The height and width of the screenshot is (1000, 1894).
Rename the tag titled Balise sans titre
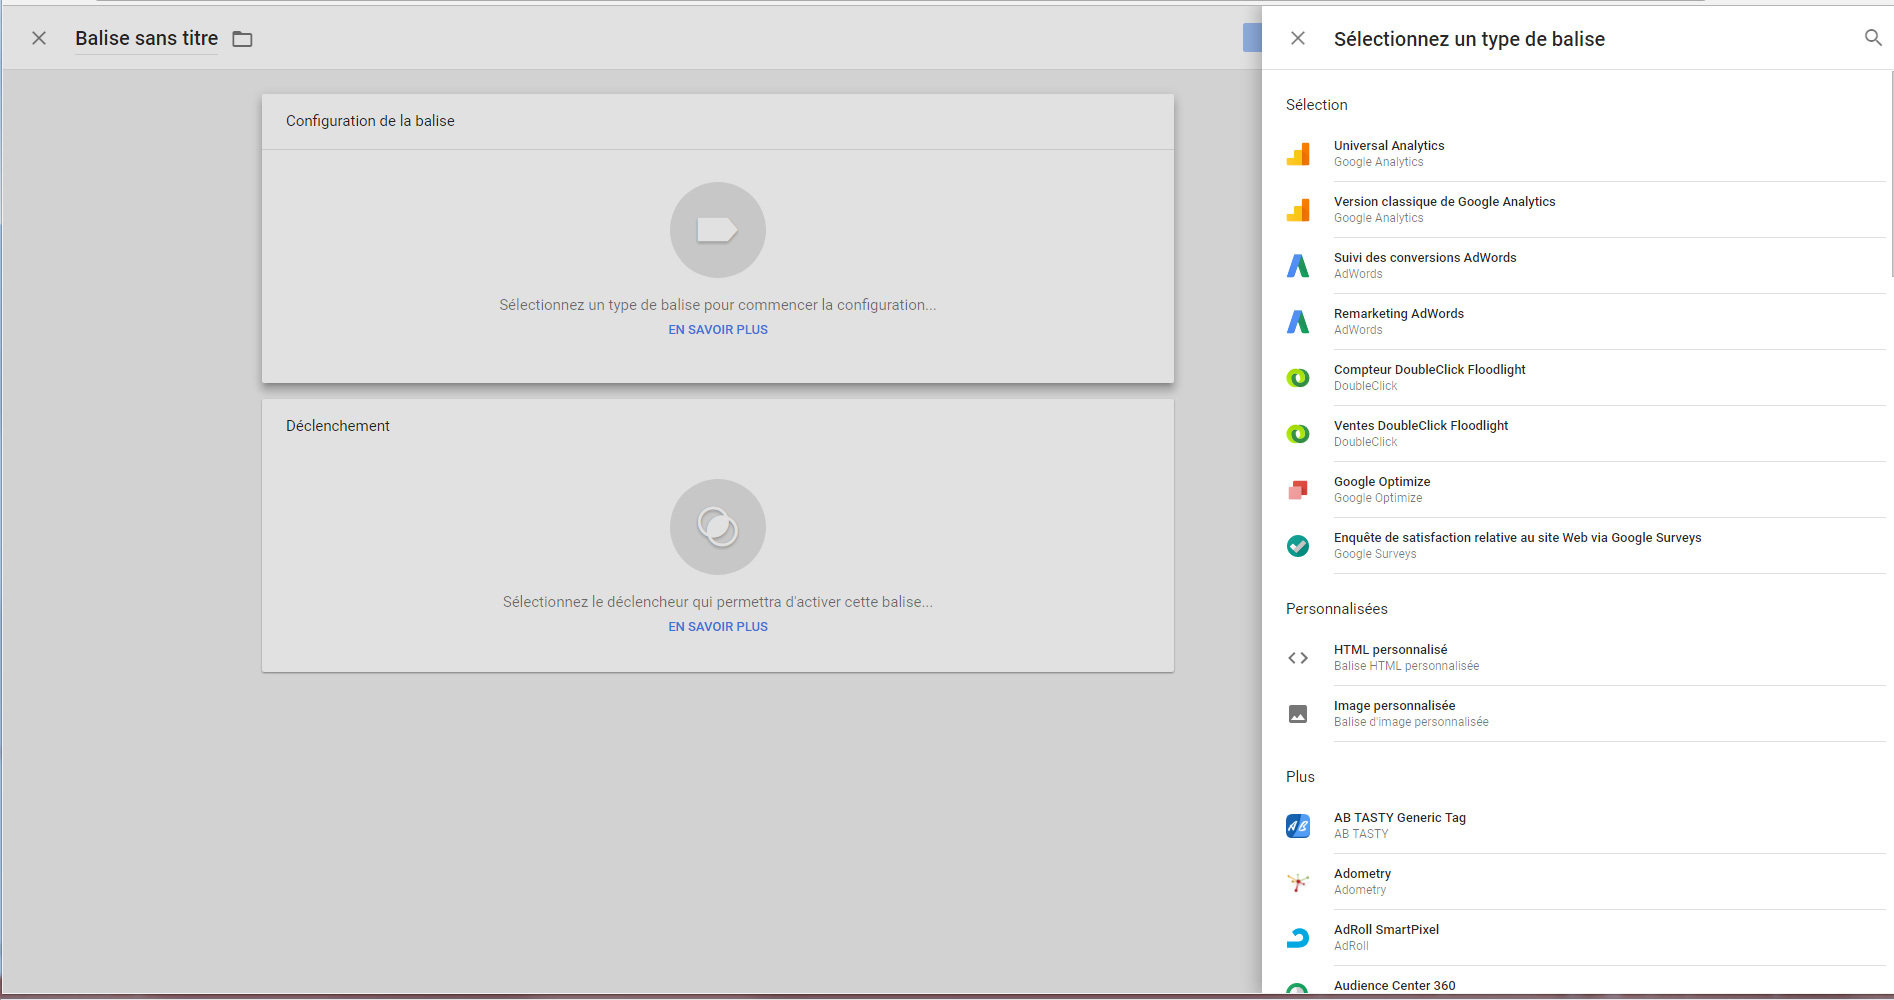point(146,38)
